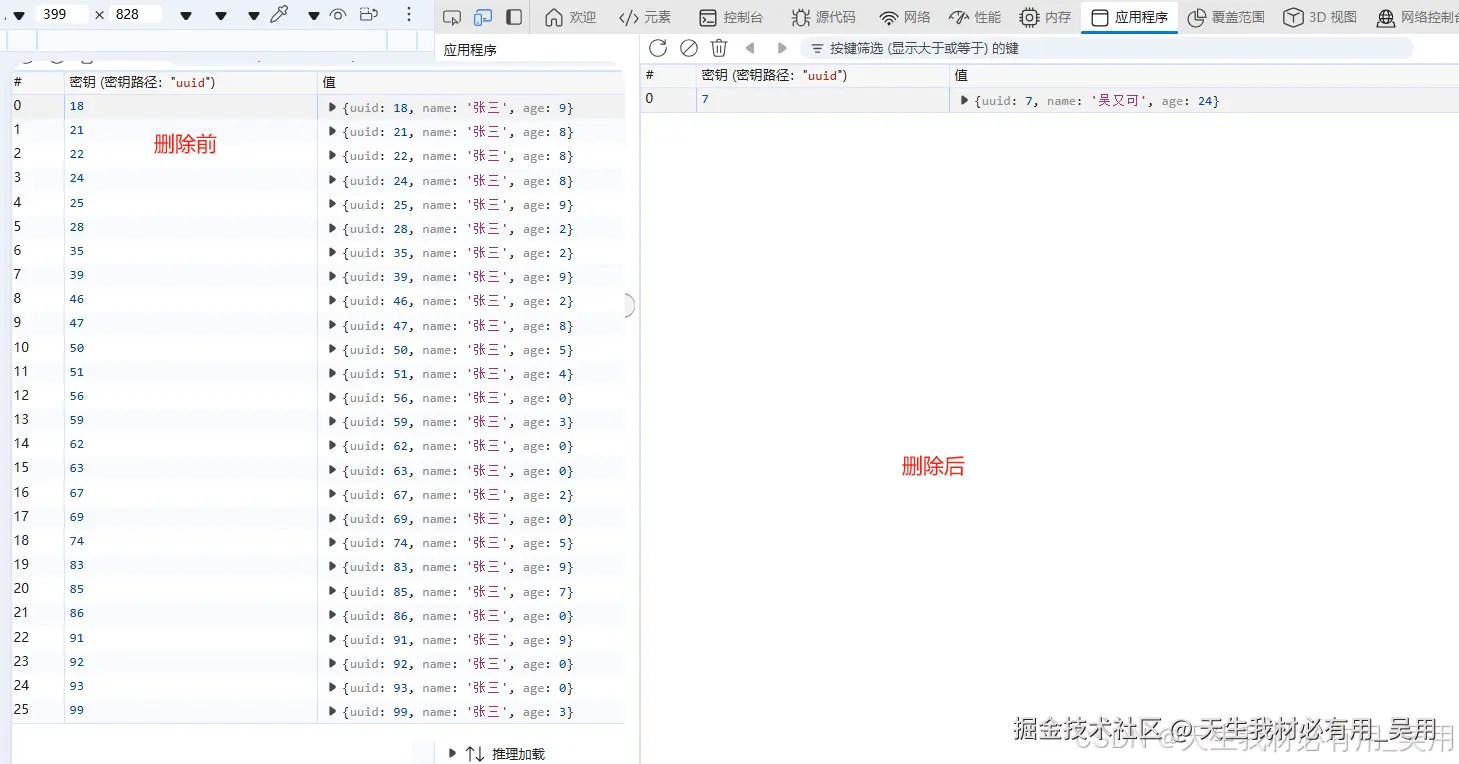Click the pie chart icon of 覆盖范围 tab

click(1196, 17)
